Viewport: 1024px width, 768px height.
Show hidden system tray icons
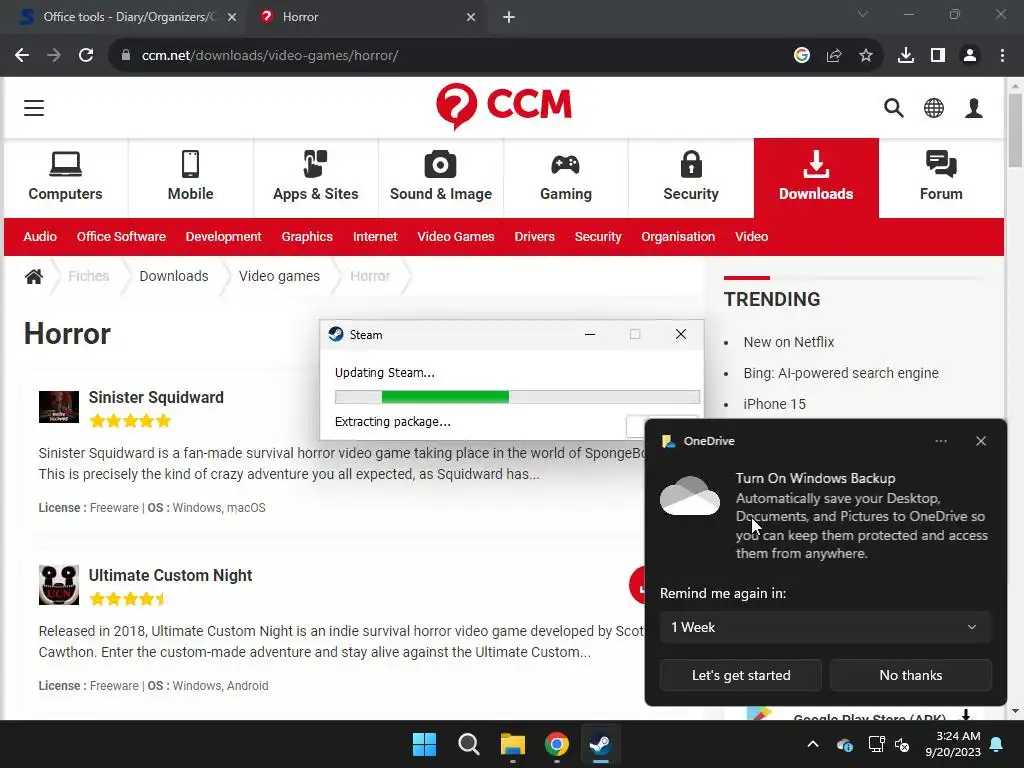[x=813, y=744]
